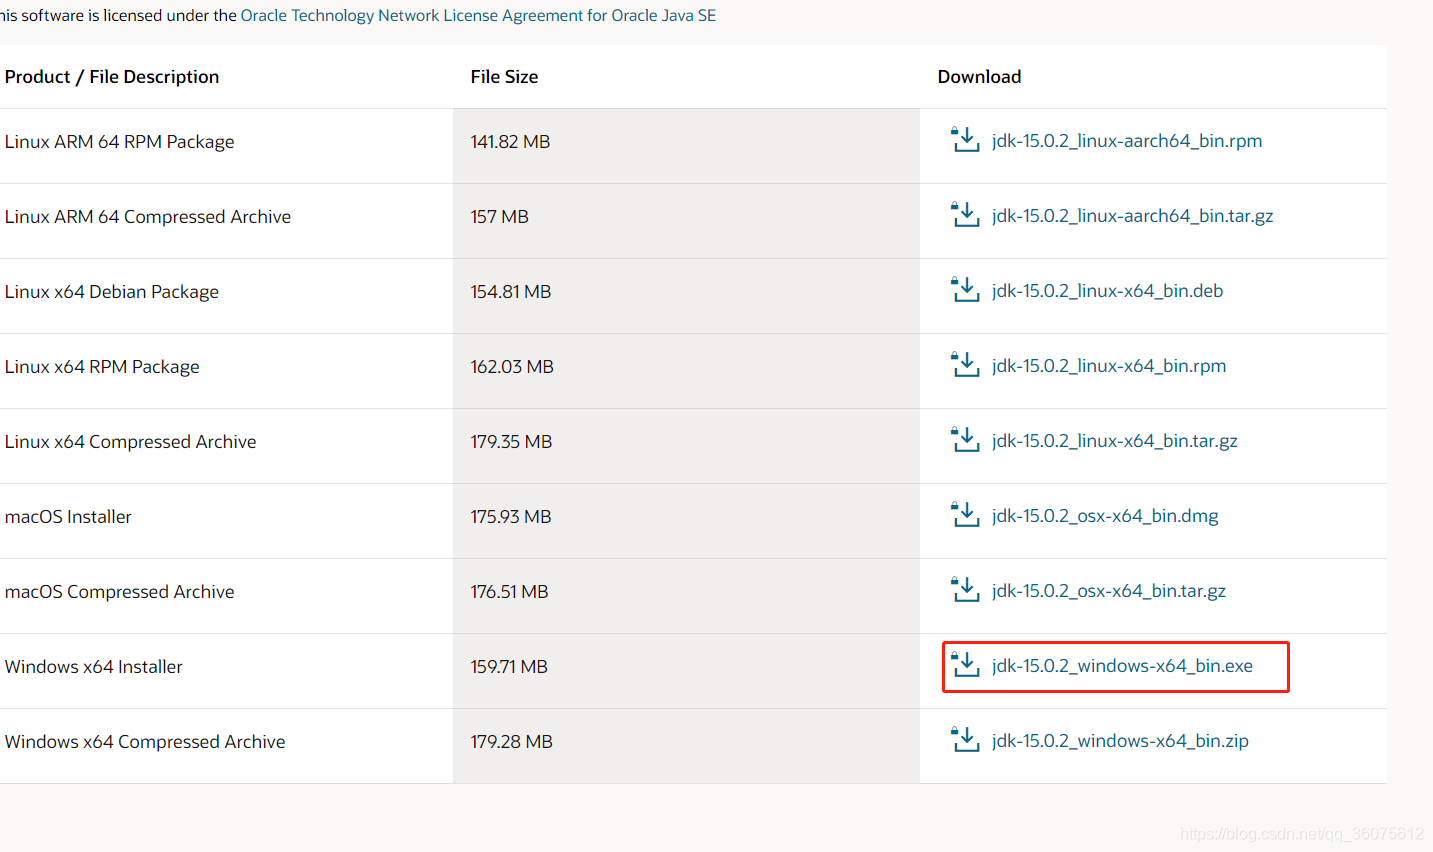
Task: Select Linux ARM 64 RPM Package text
Action: (119, 142)
